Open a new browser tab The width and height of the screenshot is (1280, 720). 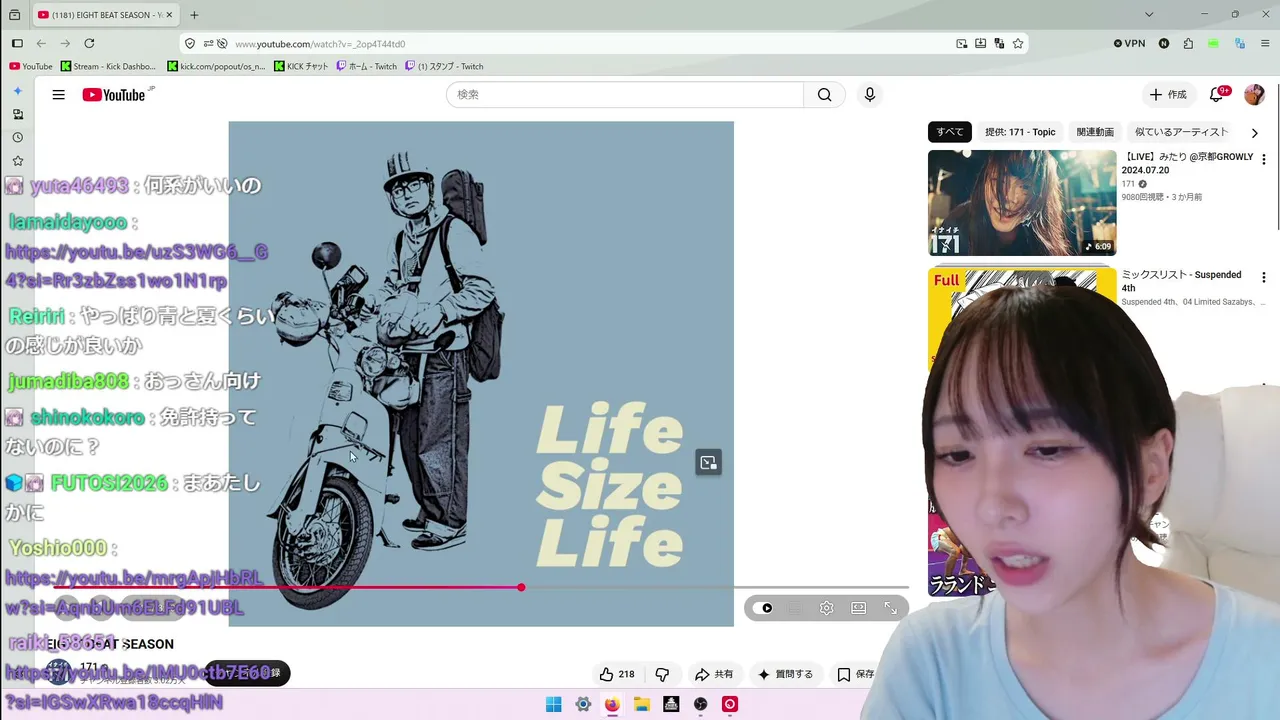pos(194,15)
